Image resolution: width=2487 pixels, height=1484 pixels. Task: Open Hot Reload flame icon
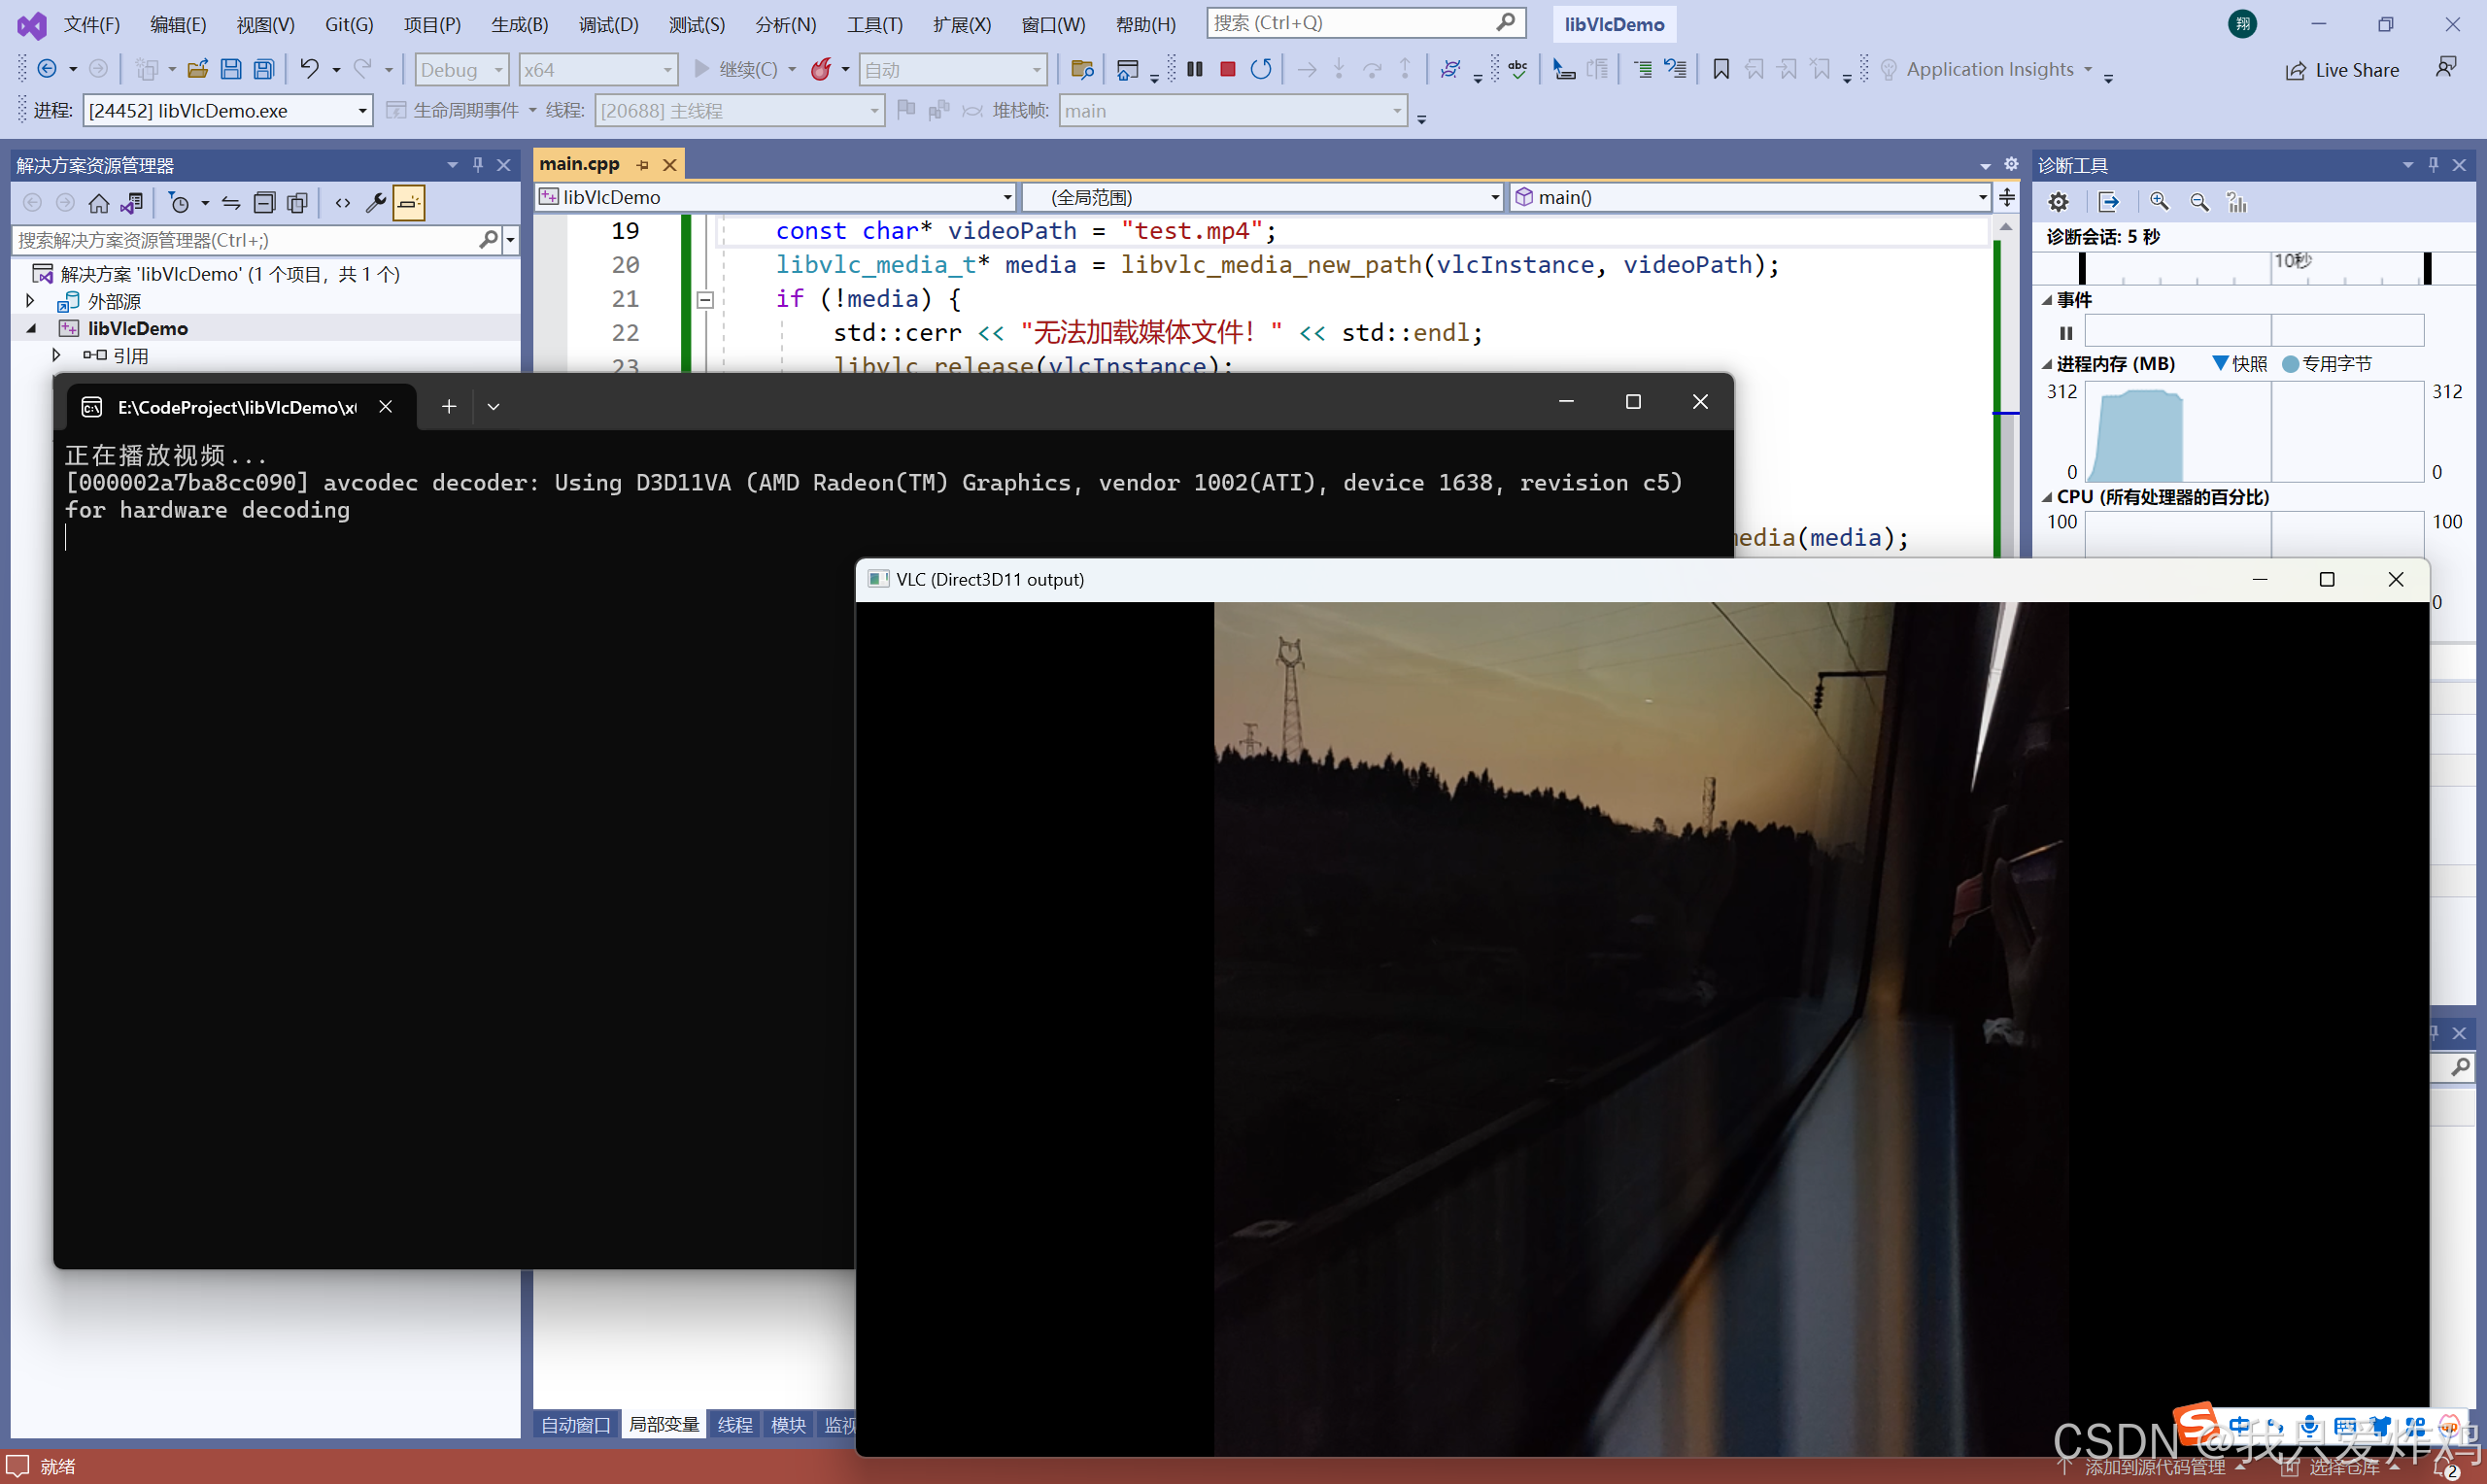click(821, 69)
